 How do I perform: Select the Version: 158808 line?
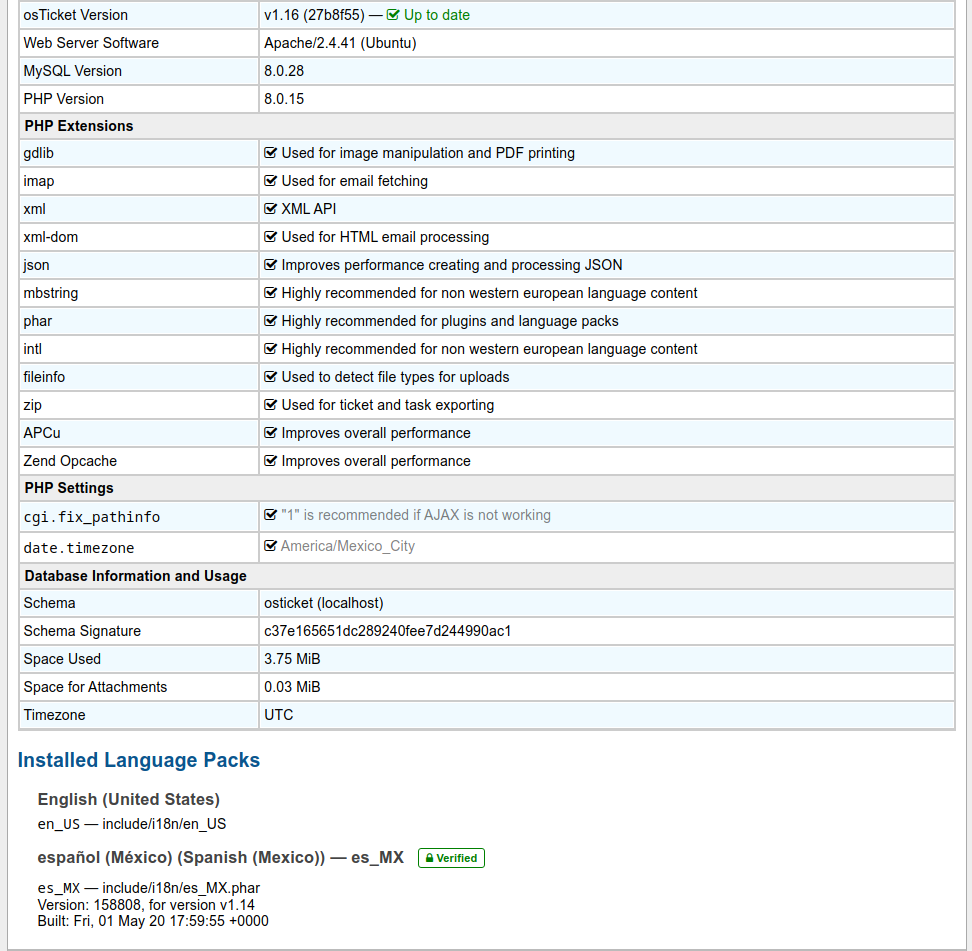point(146,905)
